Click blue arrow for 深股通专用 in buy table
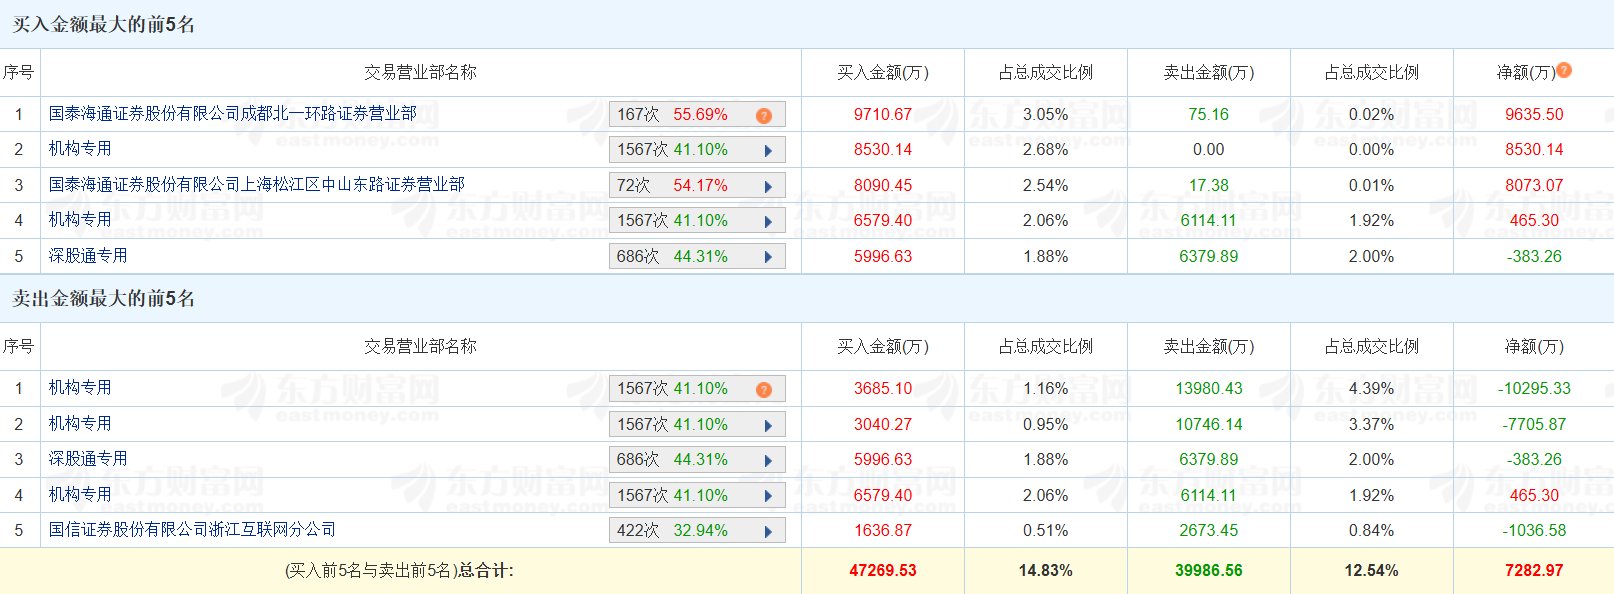This screenshot has width=1614, height=594. pyautogui.click(x=768, y=257)
